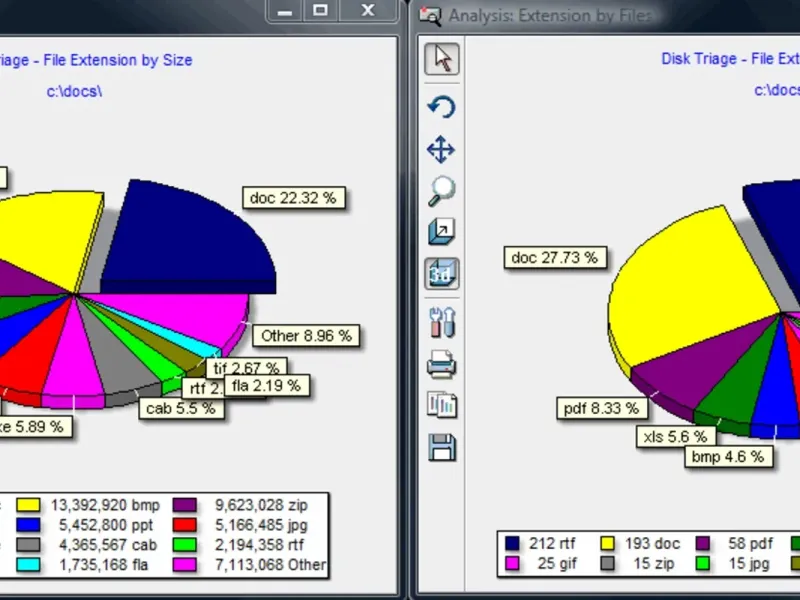Click the 15 jpg legend text

point(749,563)
